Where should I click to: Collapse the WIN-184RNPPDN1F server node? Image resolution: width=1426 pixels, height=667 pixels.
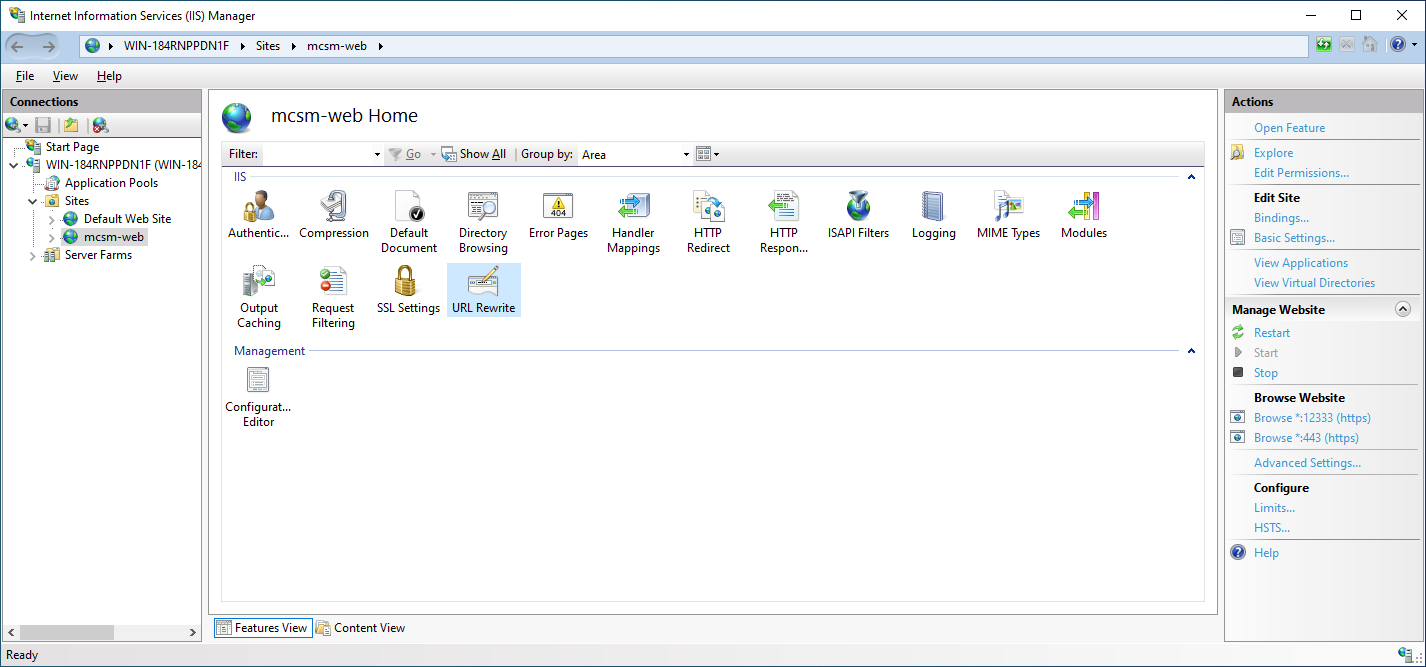[13, 165]
